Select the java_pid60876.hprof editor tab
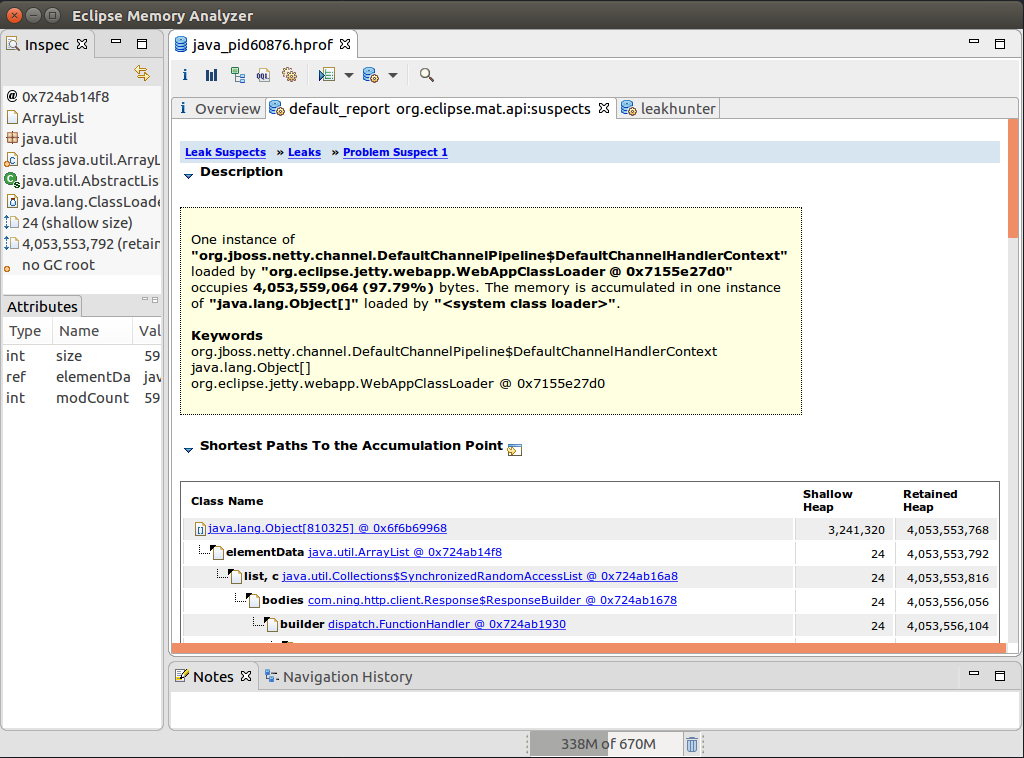The width and height of the screenshot is (1024, 758). [x=262, y=45]
